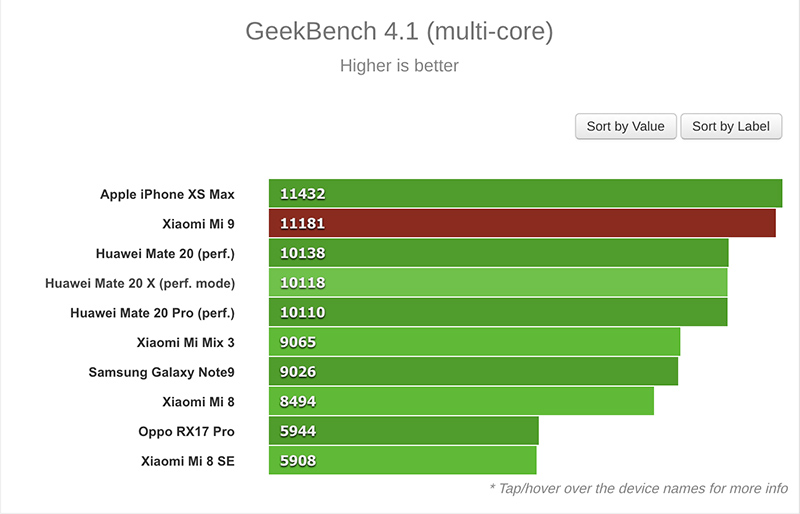
Task: Select the Apple iPhone XS Max label
Action: [x=167, y=194]
